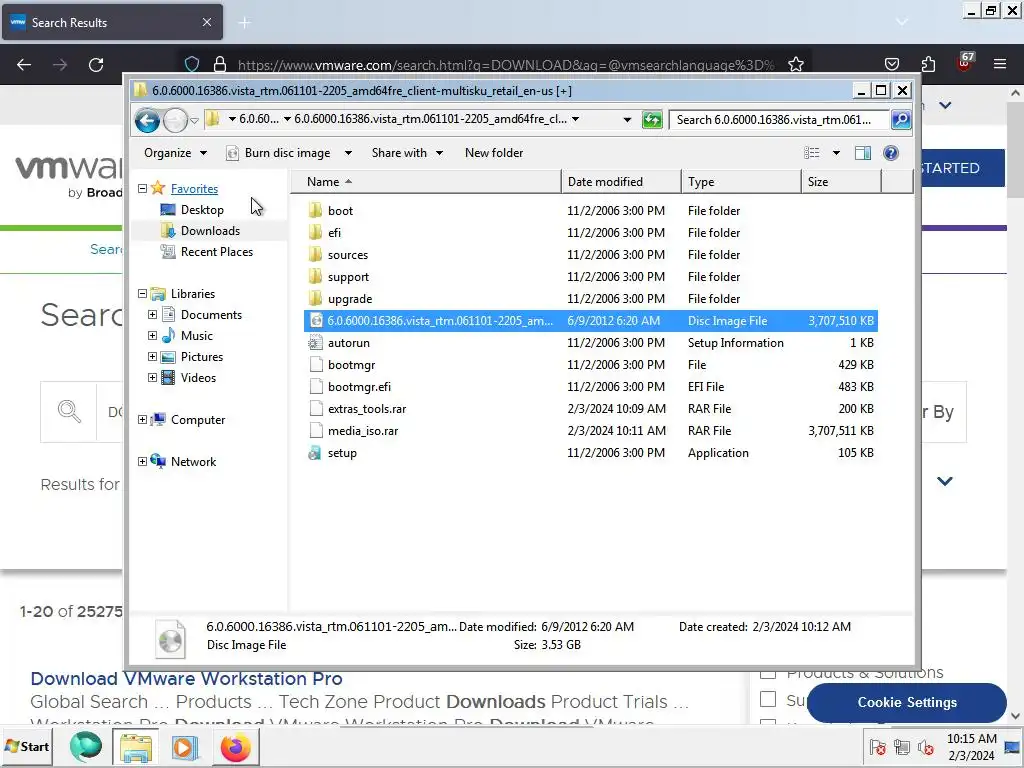Screen dimensions: 1024x768
Task: Click the Explorer back navigation arrow
Action: 147,120
